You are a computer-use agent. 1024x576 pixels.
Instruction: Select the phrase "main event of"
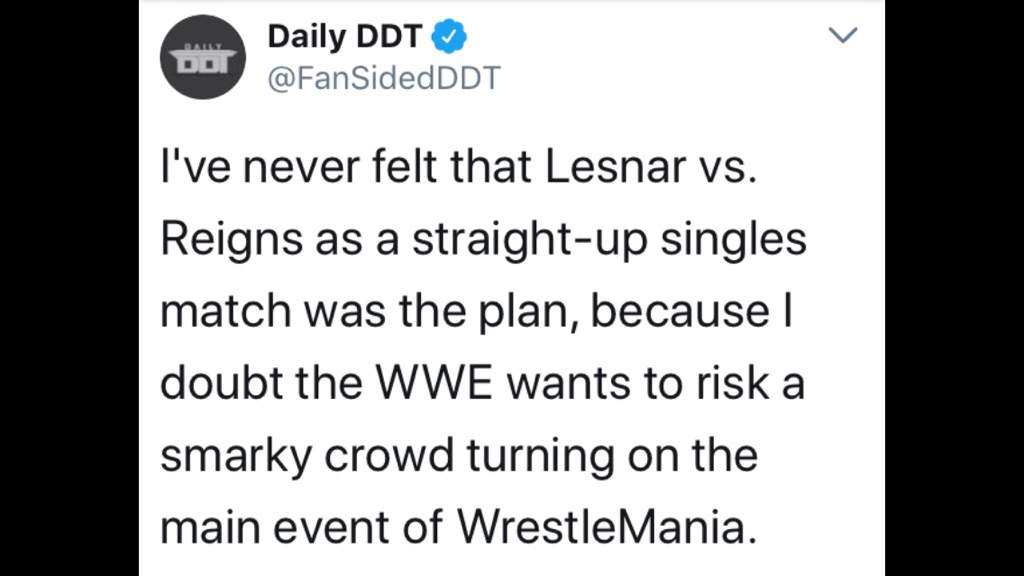(302, 526)
